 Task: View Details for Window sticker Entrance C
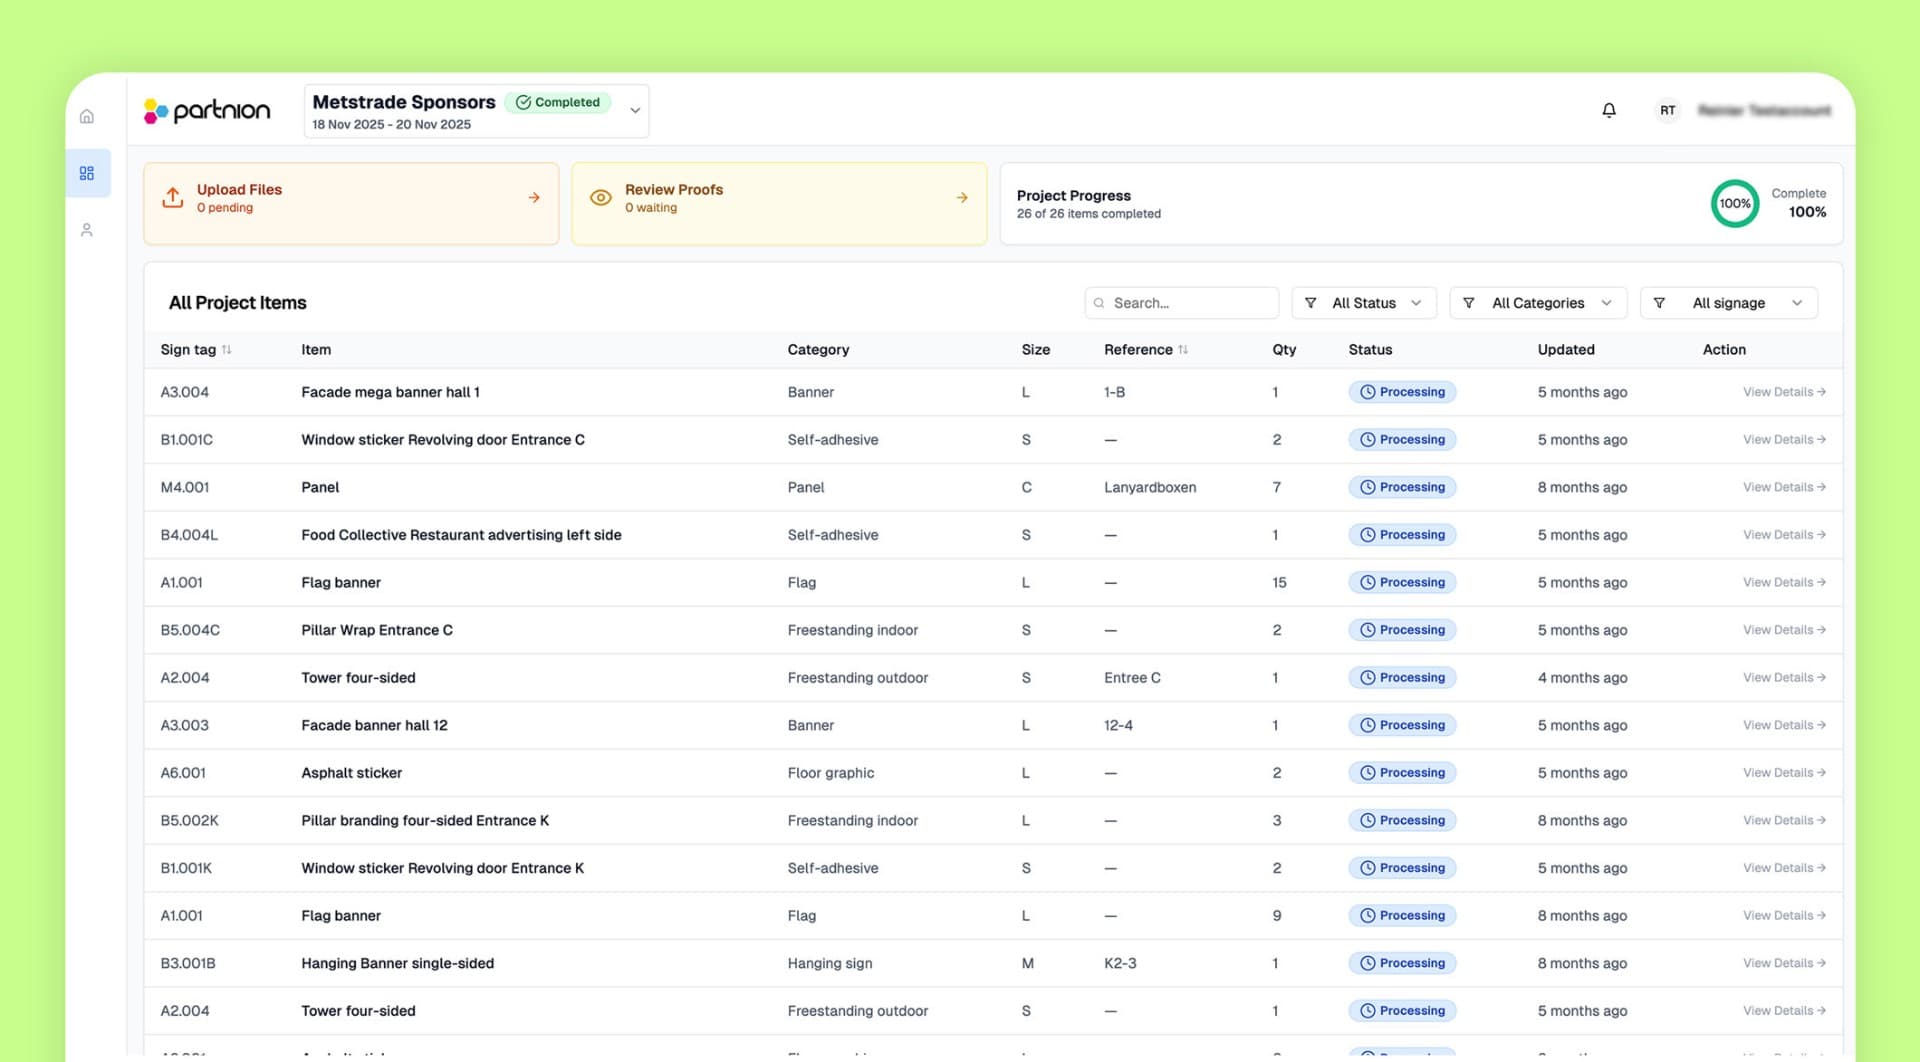pos(1784,440)
